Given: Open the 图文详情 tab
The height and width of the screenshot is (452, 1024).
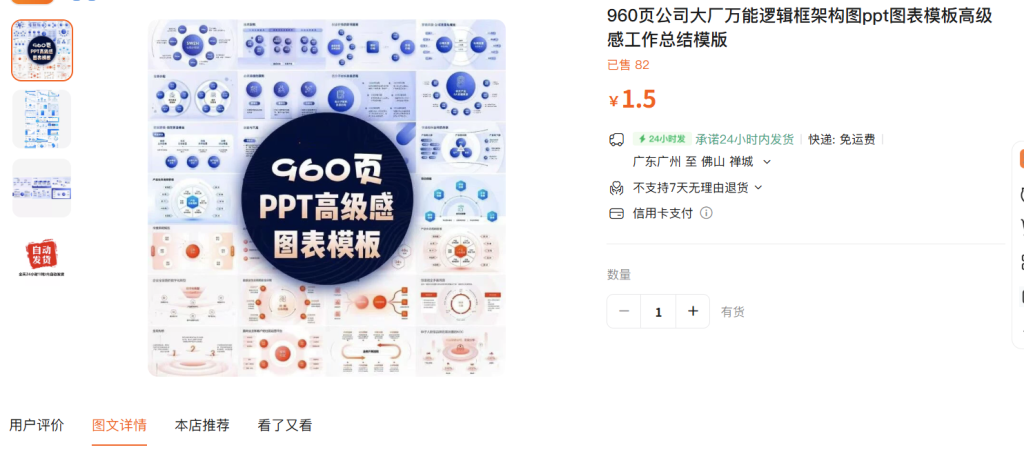Looking at the screenshot, I should (x=120, y=426).
